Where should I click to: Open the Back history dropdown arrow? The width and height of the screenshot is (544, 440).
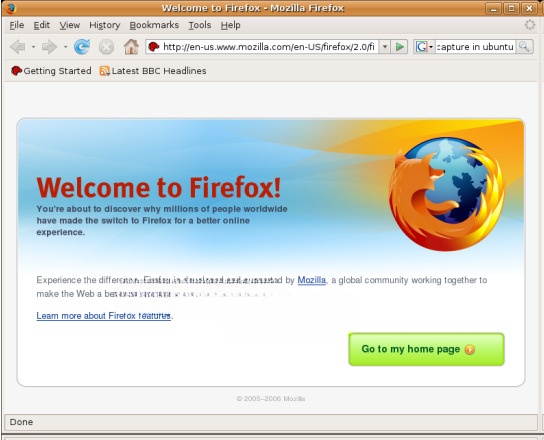point(33,46)
